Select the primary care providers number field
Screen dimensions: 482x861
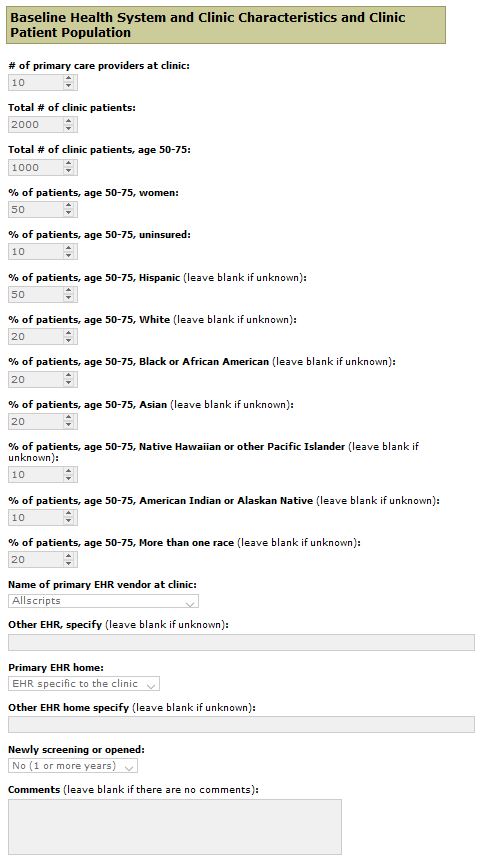(x=36, y=82)
